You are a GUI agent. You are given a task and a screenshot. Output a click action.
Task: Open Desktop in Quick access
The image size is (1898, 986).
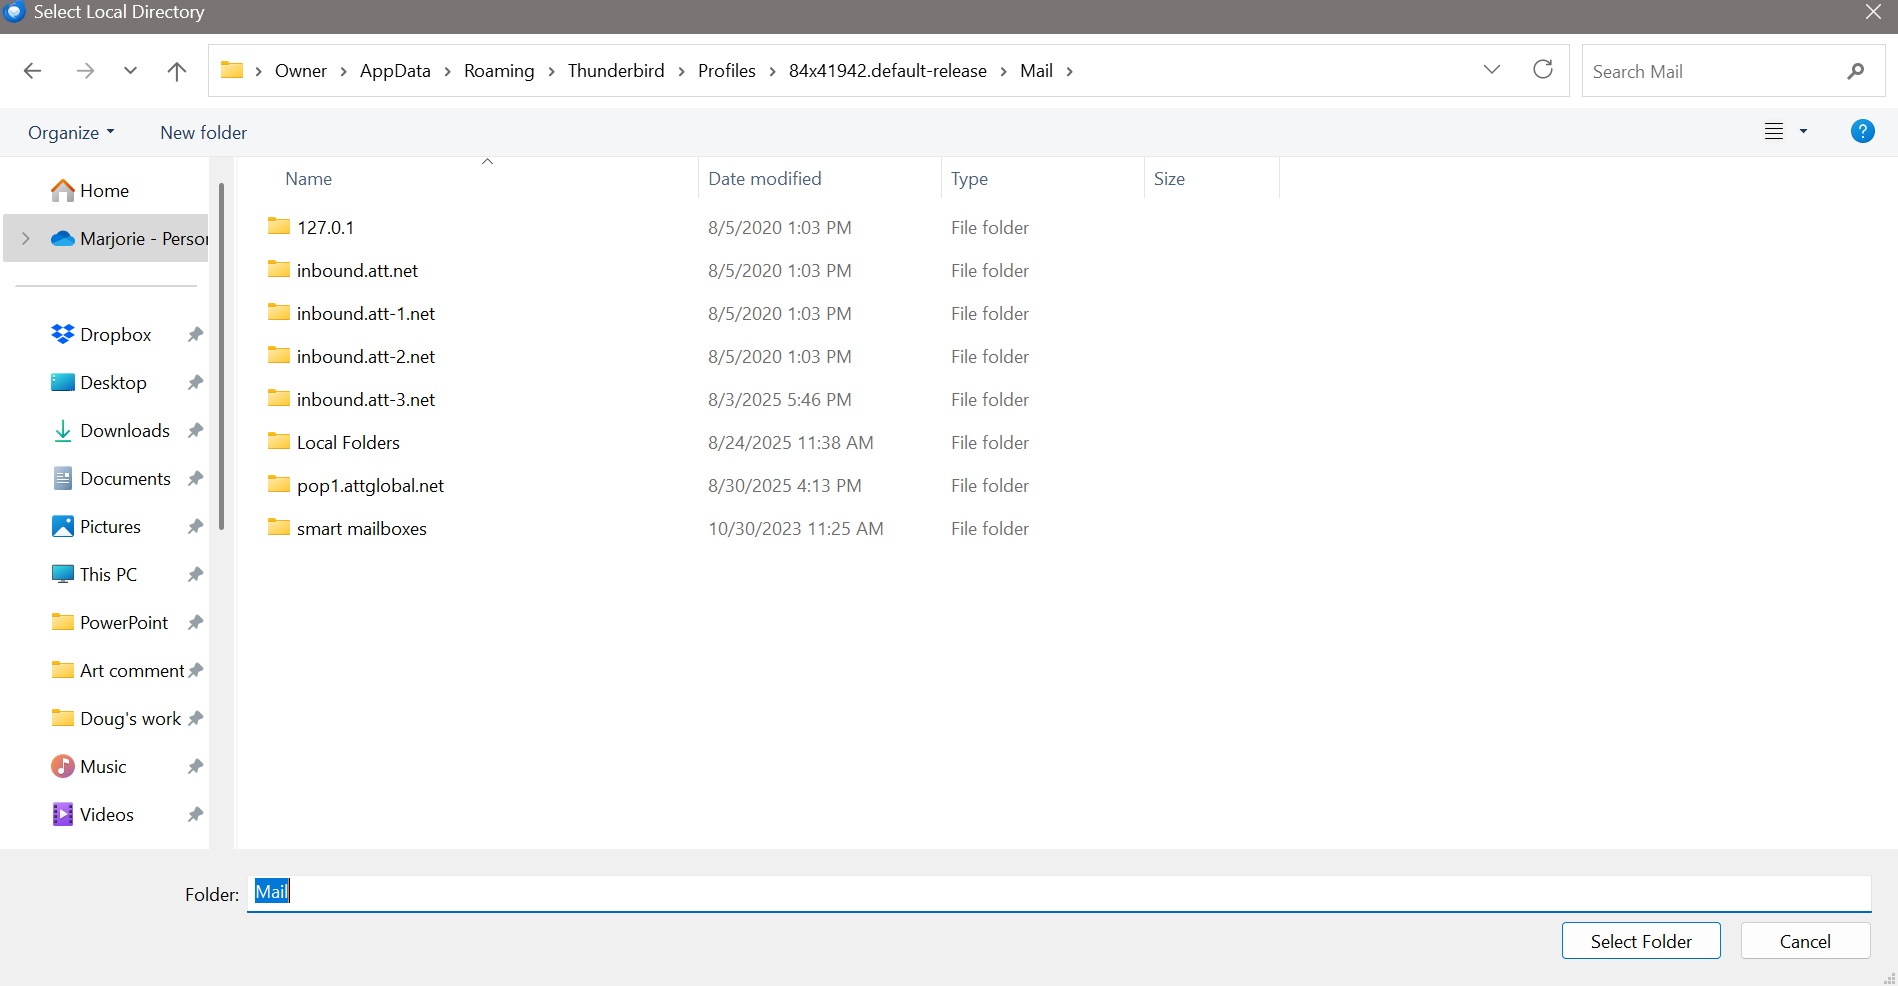point(113,382)
